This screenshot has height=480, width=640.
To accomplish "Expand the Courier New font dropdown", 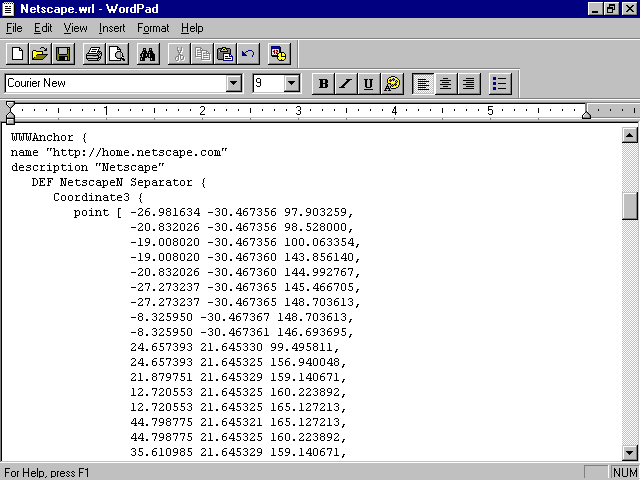I will tap(234, 84).
